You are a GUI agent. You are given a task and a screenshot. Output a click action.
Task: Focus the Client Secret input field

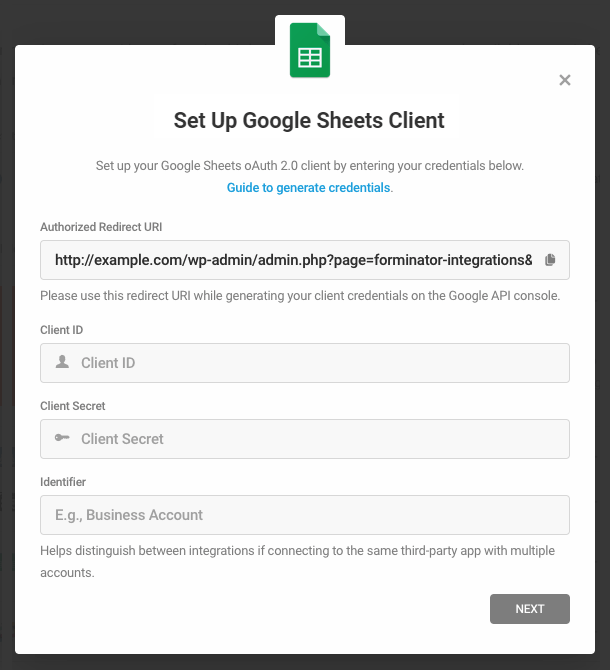(305, 439)
